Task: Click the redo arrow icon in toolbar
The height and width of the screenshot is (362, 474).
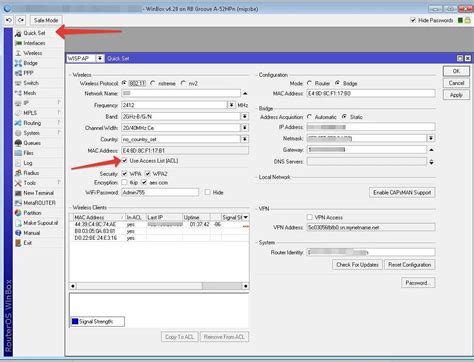Action: click(x=21, y=20)
